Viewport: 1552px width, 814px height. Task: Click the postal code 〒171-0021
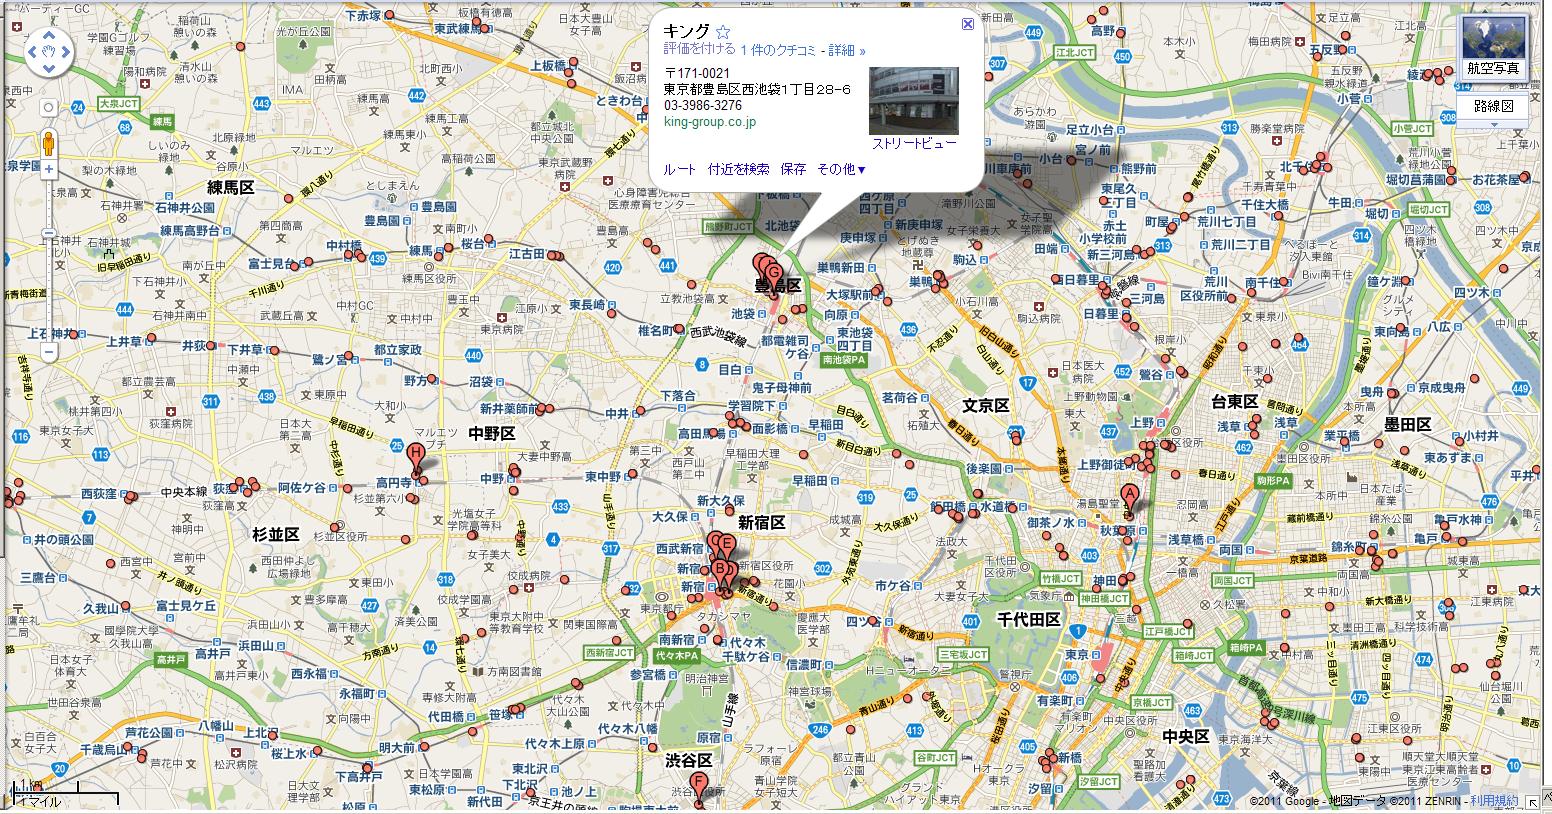coord(697,73)
